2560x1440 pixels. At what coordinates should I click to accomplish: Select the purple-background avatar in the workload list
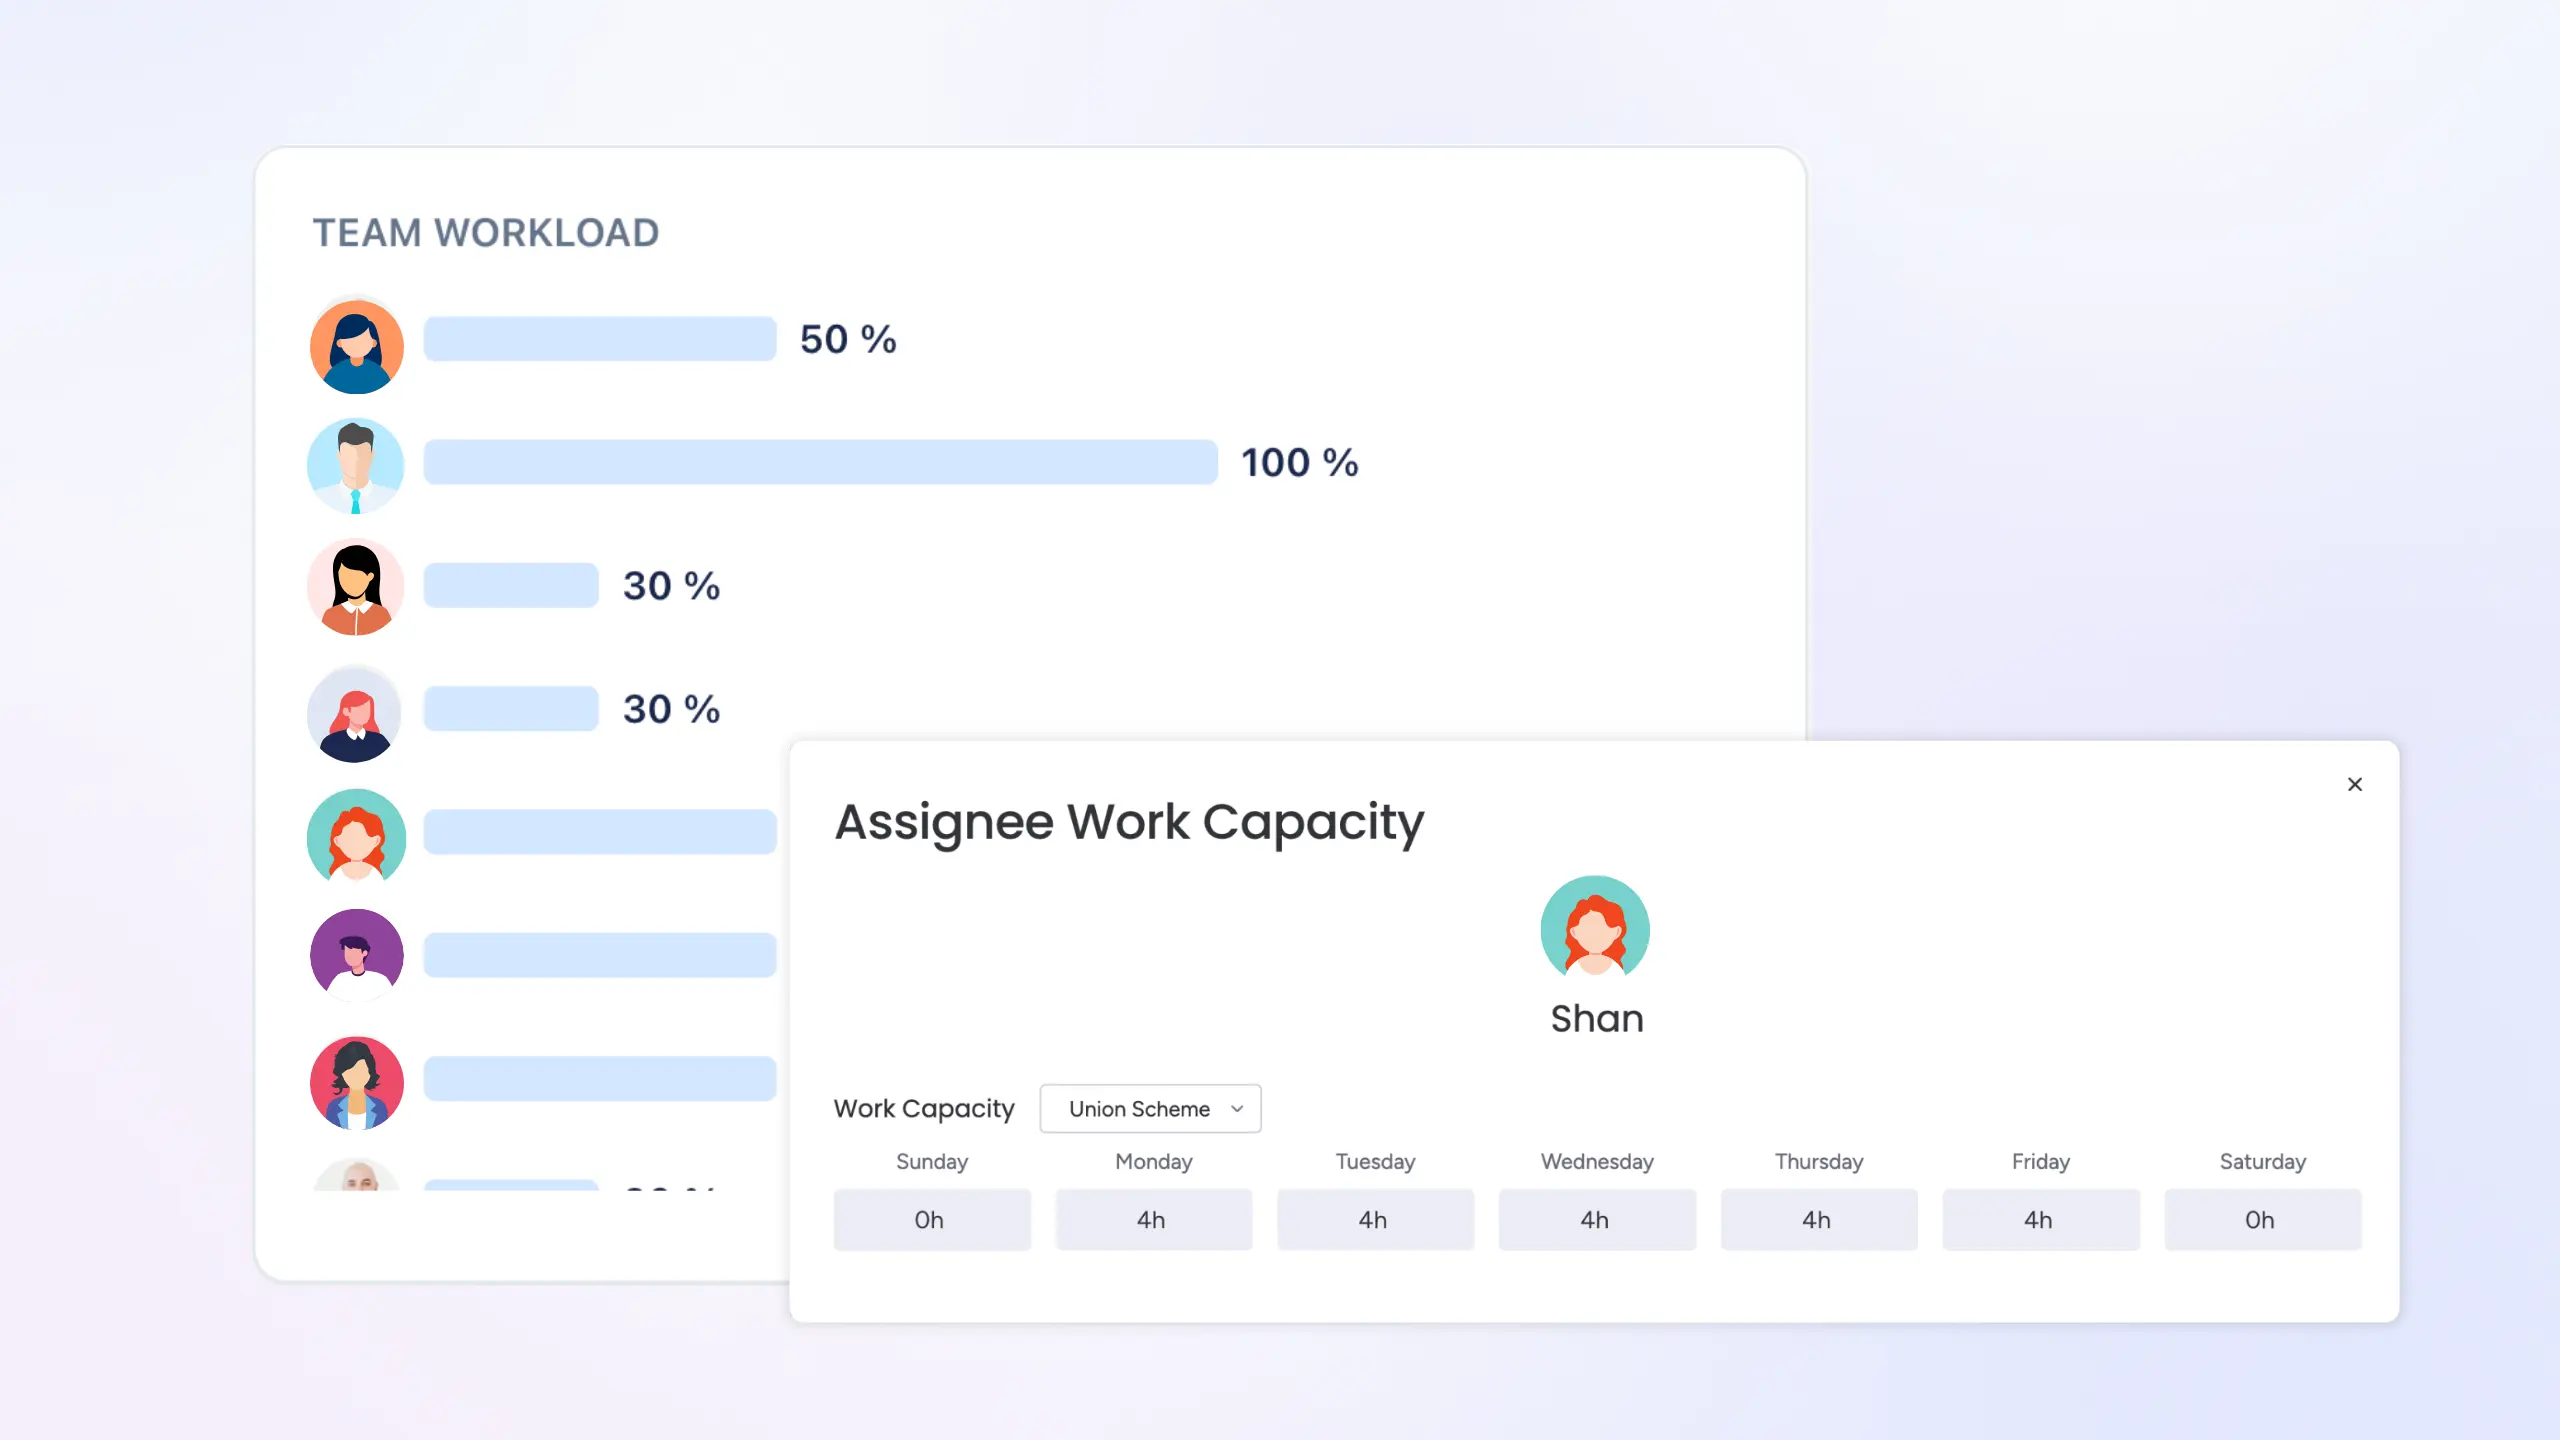pyautogui.click(x=356, y=954)
